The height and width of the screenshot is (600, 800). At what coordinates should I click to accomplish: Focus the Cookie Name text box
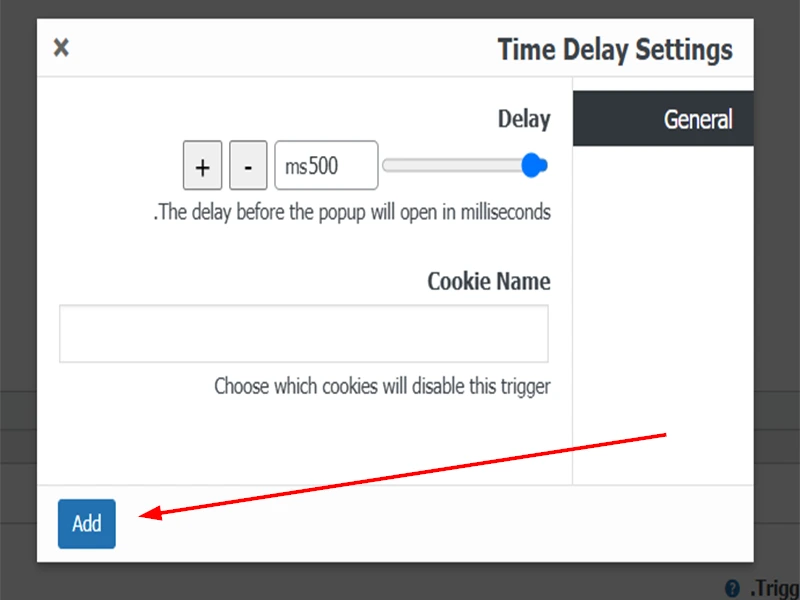(x=303, y=334)
